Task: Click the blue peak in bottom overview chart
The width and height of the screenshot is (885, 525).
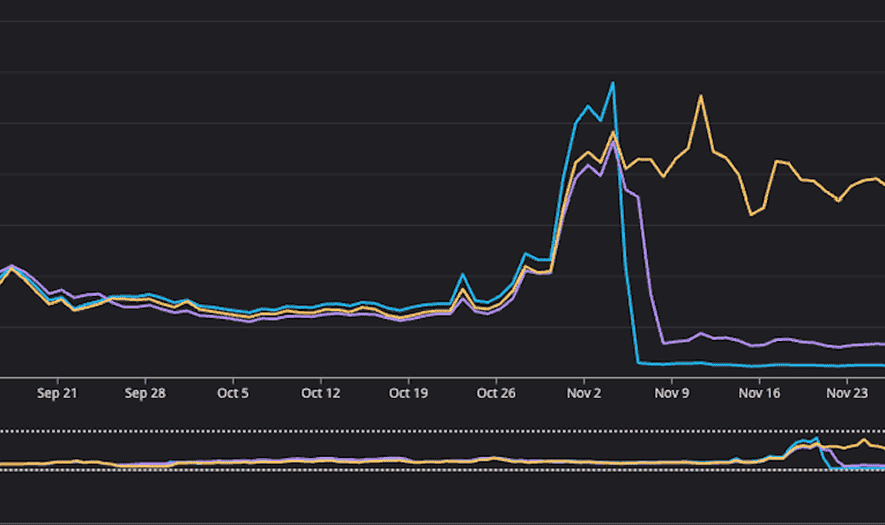Action: [816, 438]
